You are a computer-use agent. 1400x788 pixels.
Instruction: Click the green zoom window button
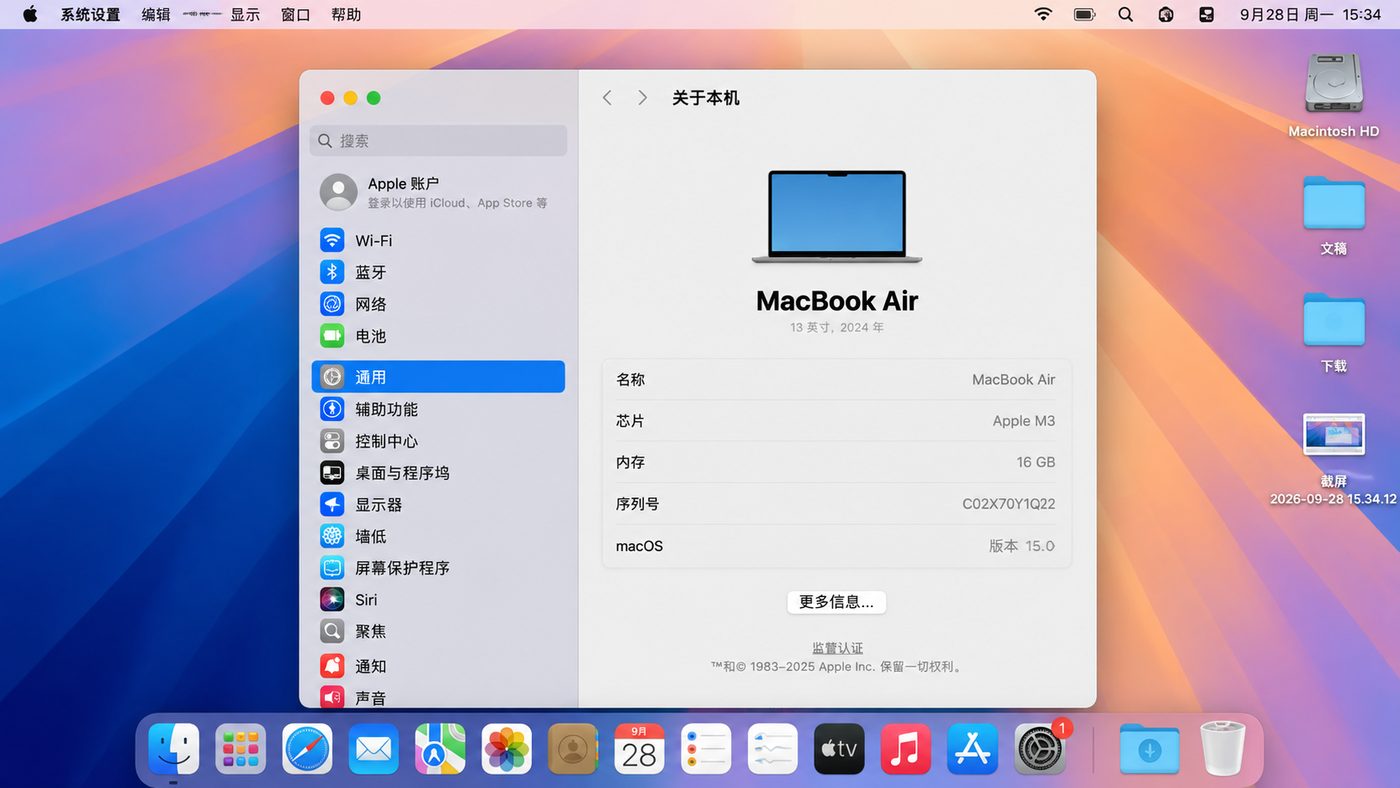click(373, 98)
